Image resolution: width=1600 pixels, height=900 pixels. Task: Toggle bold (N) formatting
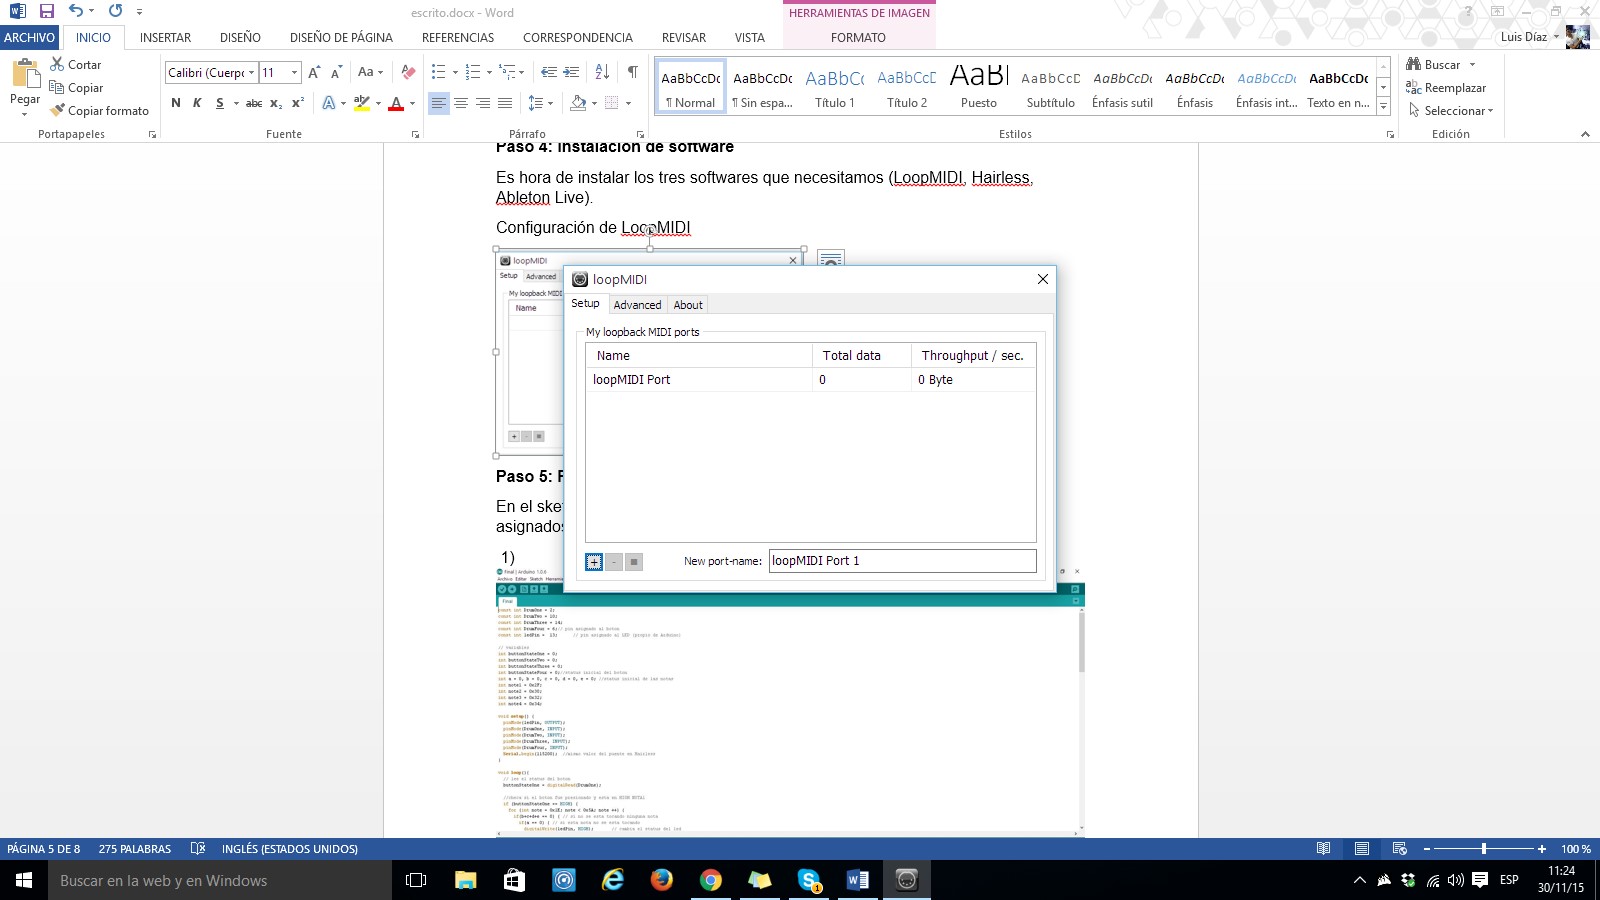point(176,103)
